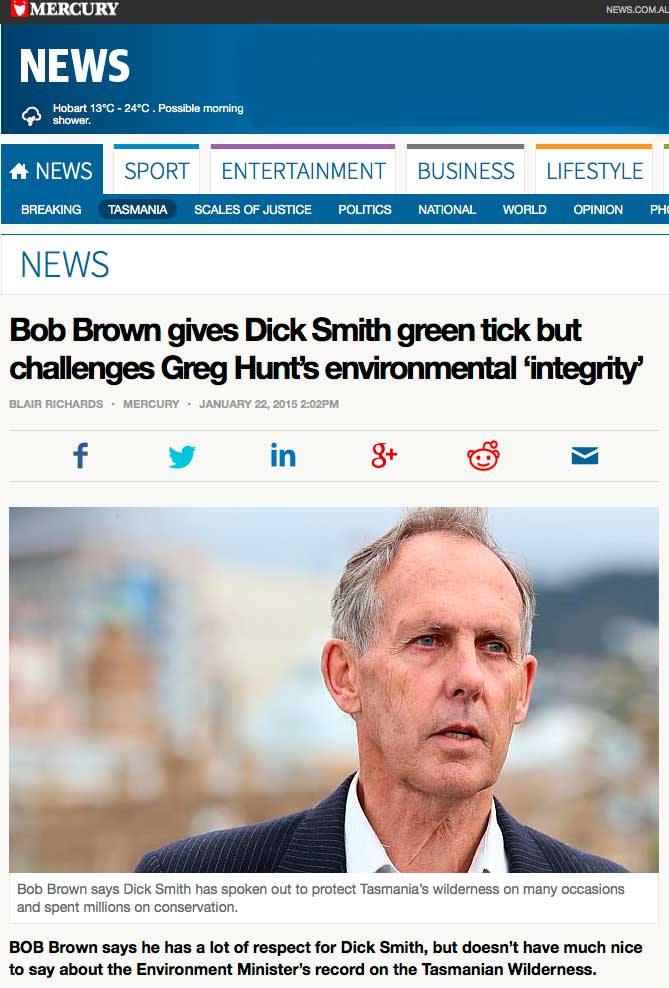
Task: Open the Lifestyle tab
Action: [x=594, y=171]
